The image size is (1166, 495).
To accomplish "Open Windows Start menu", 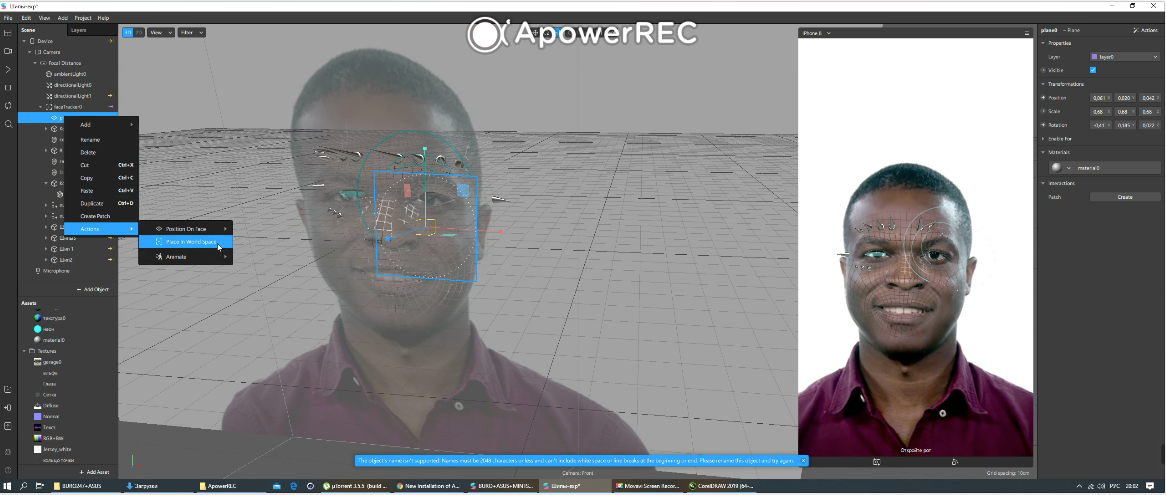I will pyautogui.click(x=7, y=486).
